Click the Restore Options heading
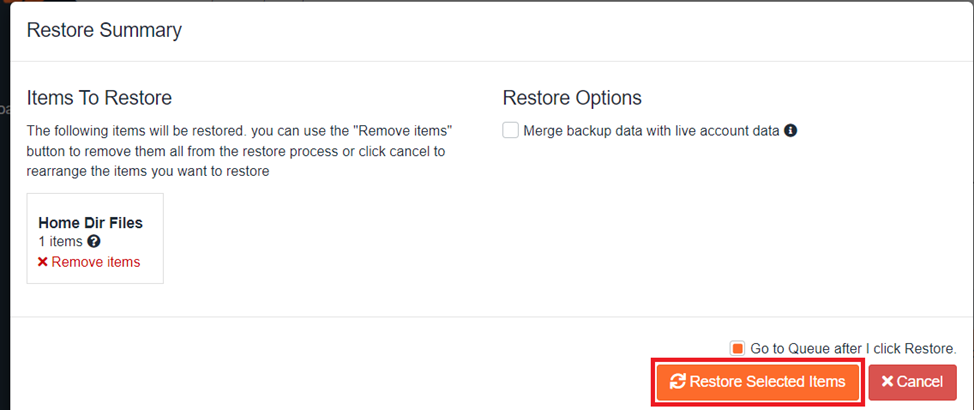Screen dimensions: 974x410 click(x=571, y=98)
